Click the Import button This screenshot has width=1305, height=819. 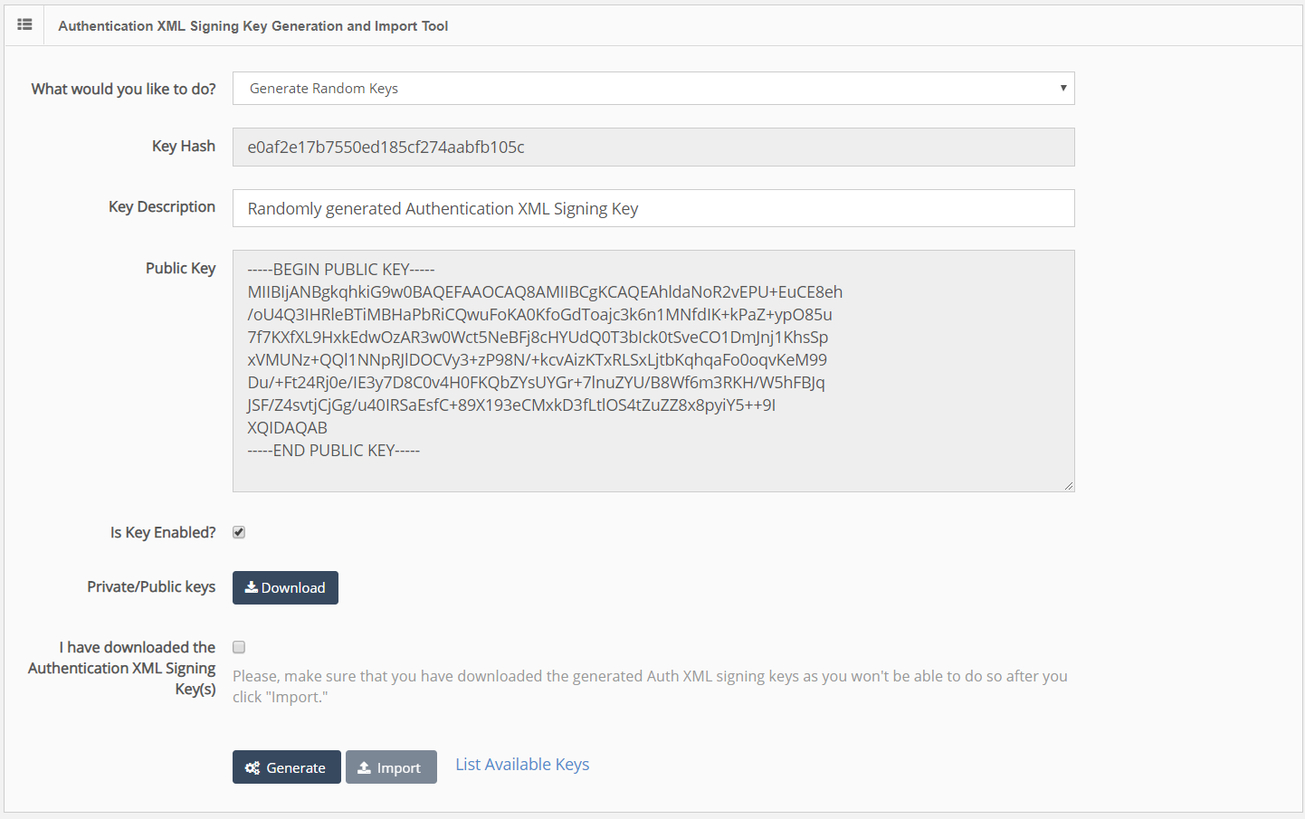(x=390, y=767)
